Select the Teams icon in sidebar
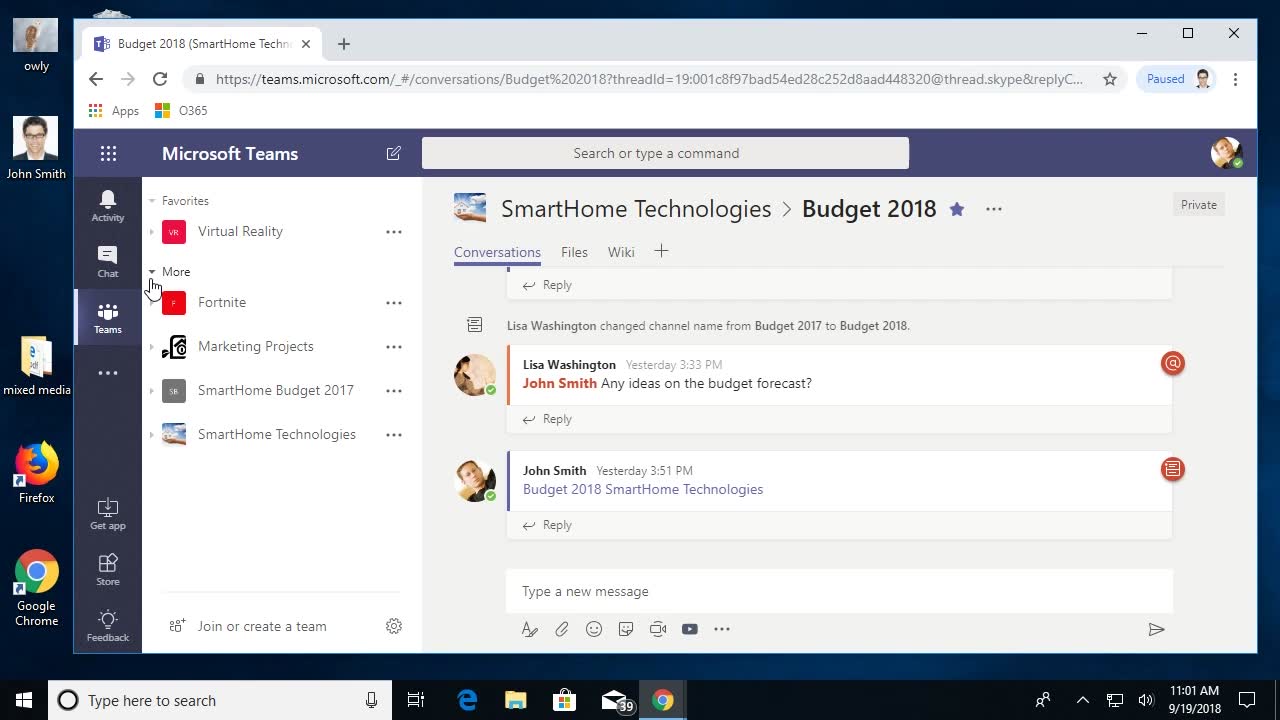The width and height of the screenshot is (1280, 720). pyautogui.click(x=108, y=318)
